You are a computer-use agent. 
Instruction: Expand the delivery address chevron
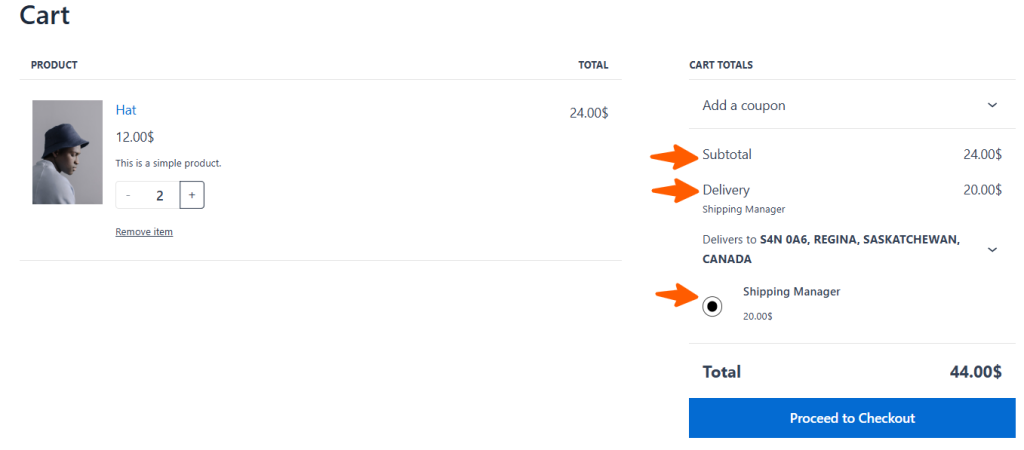[x=992, y=249]
